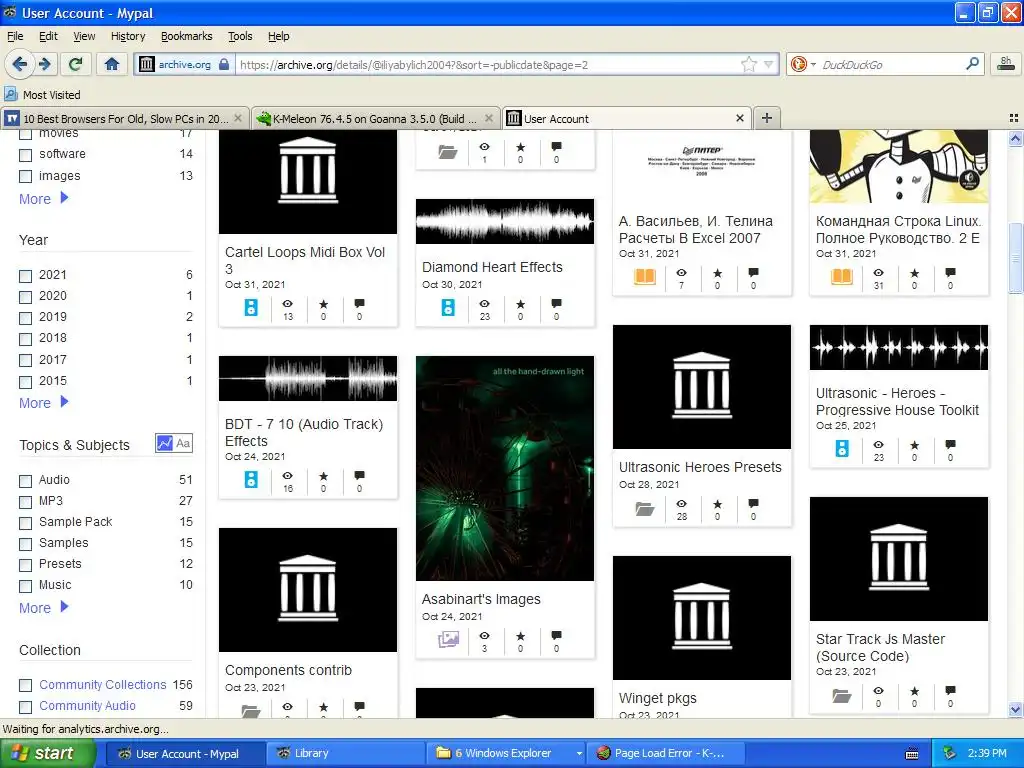Screen dimensions: 1024x768
Task: Click the comments icon under BDT - 7 10 Effects
Action: point(359,475)
